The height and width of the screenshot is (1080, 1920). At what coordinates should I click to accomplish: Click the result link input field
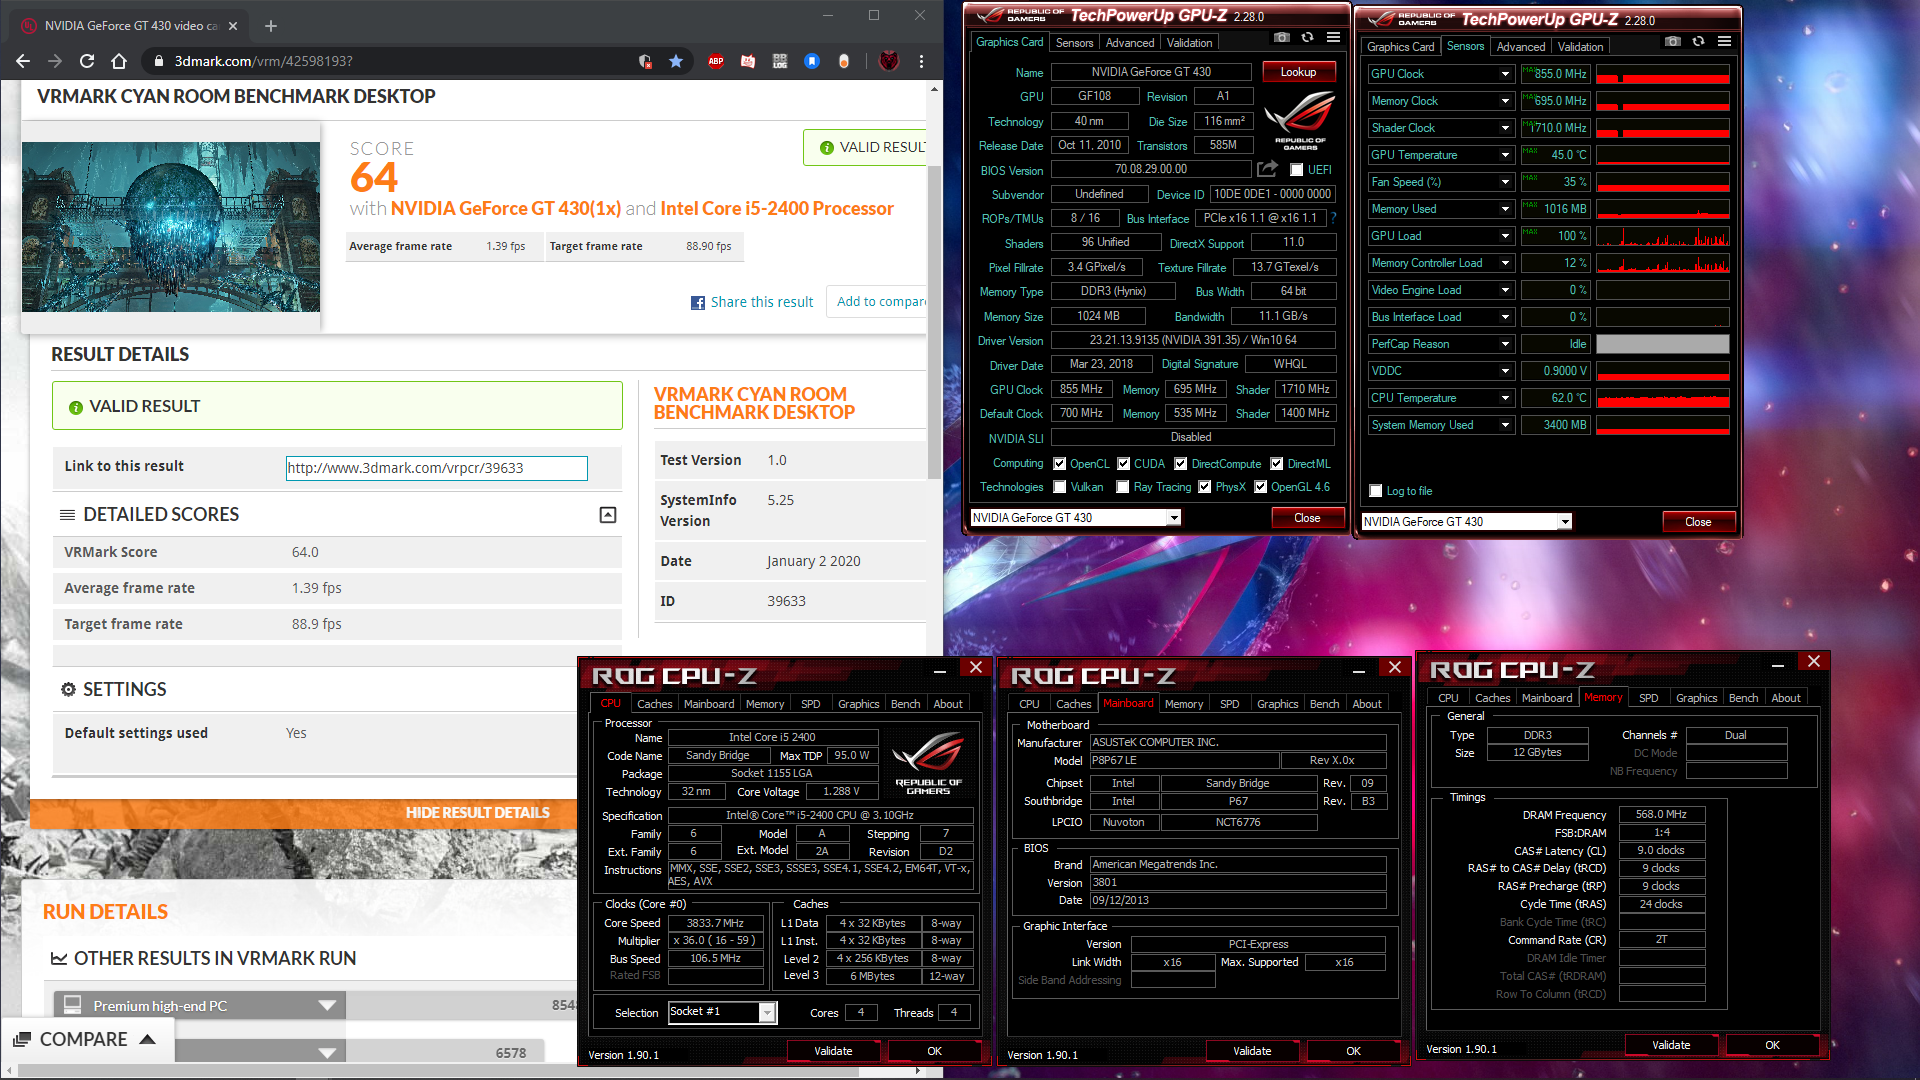click(x=436, y=468)
